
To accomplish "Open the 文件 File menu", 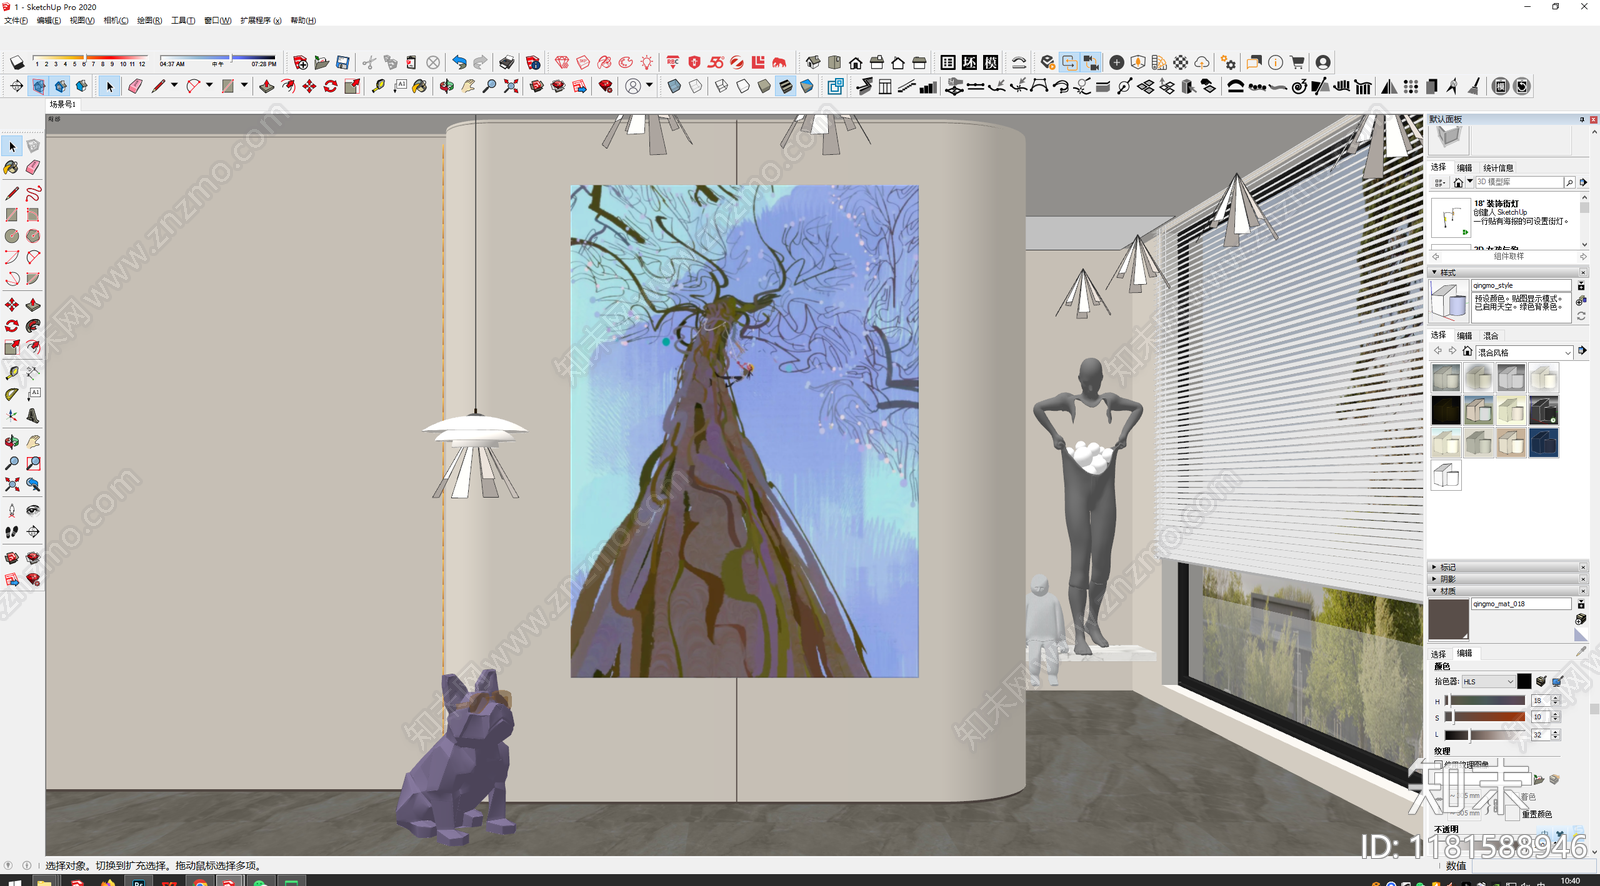I will 16,20.
